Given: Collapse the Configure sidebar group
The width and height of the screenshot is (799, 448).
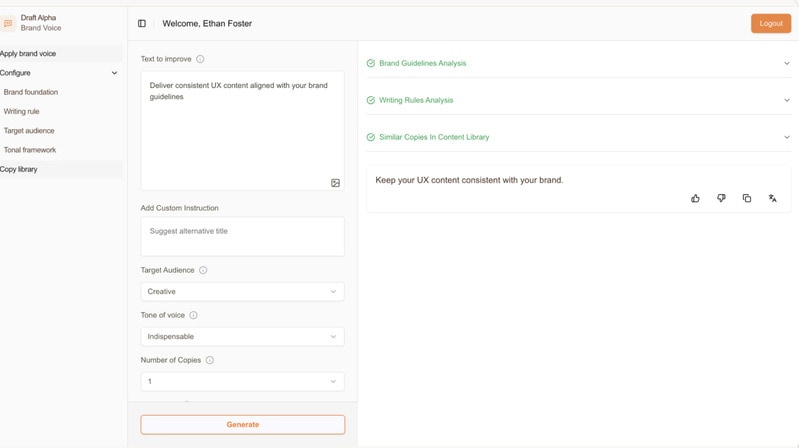Looking at the screenshot, I should 114,73.
